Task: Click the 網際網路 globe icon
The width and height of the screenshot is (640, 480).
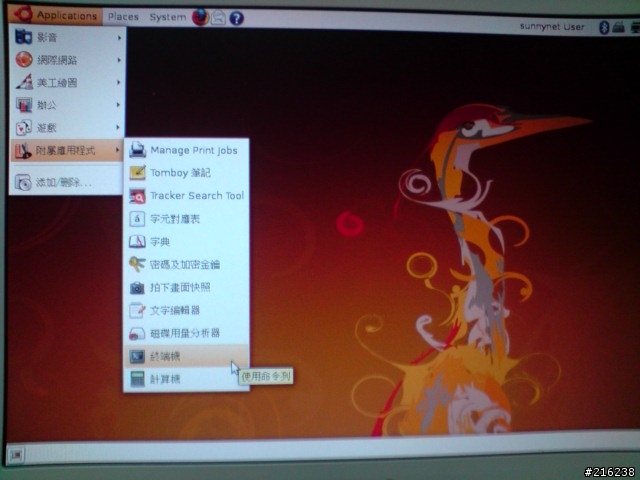Action: 24,60
